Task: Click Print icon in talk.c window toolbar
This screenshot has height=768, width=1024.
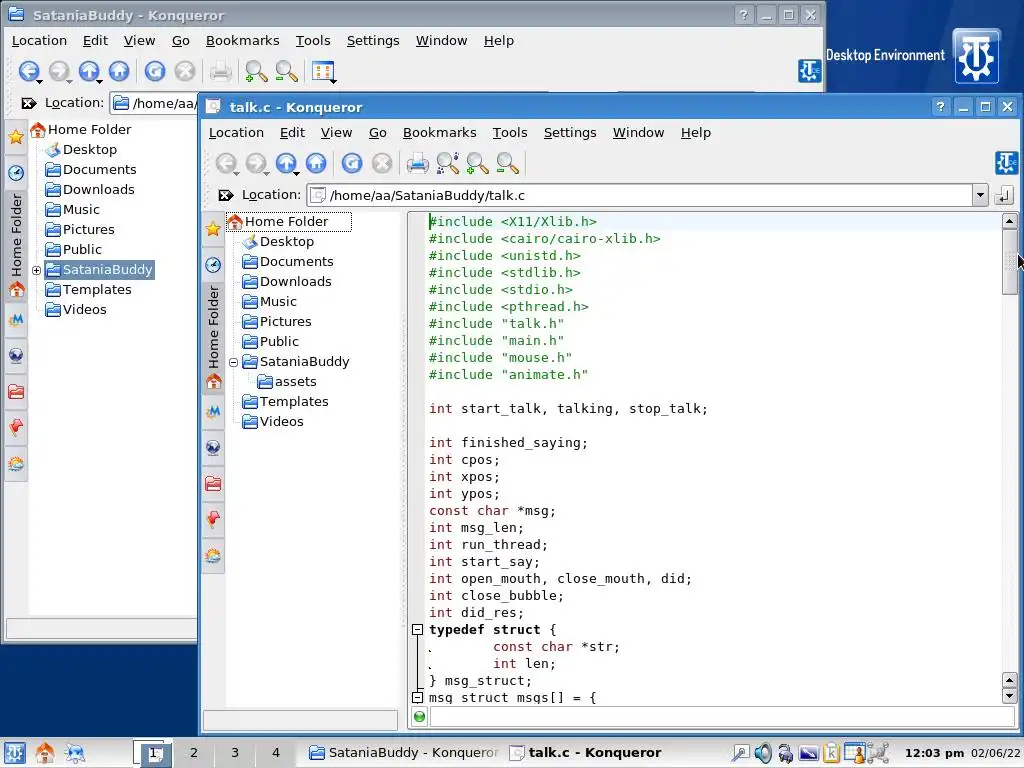Action: pyautogui.click(x=417, y=163)
